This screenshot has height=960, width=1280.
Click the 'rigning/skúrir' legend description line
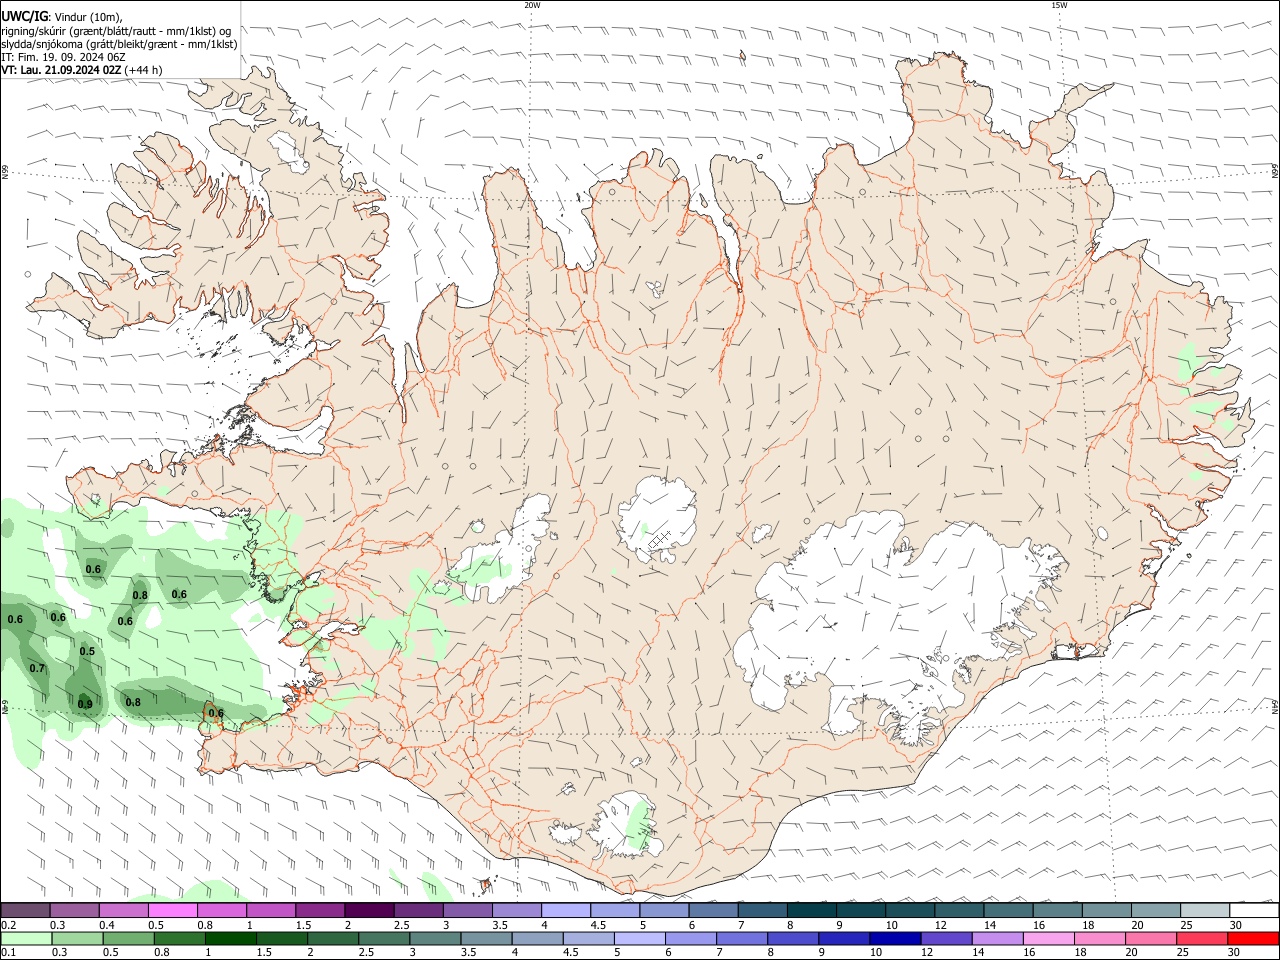[x=116, y=30]
